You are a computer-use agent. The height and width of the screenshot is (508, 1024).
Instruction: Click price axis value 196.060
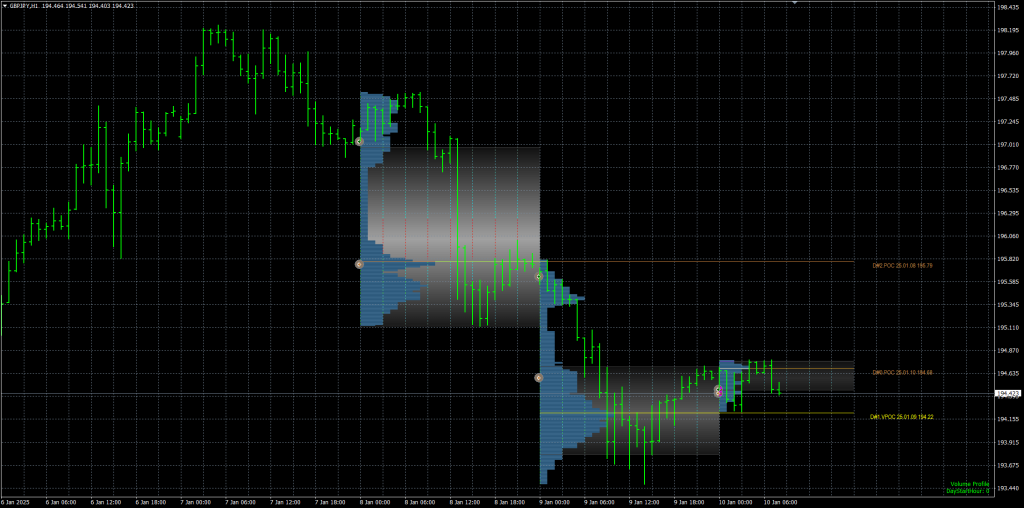point(1007,236)
